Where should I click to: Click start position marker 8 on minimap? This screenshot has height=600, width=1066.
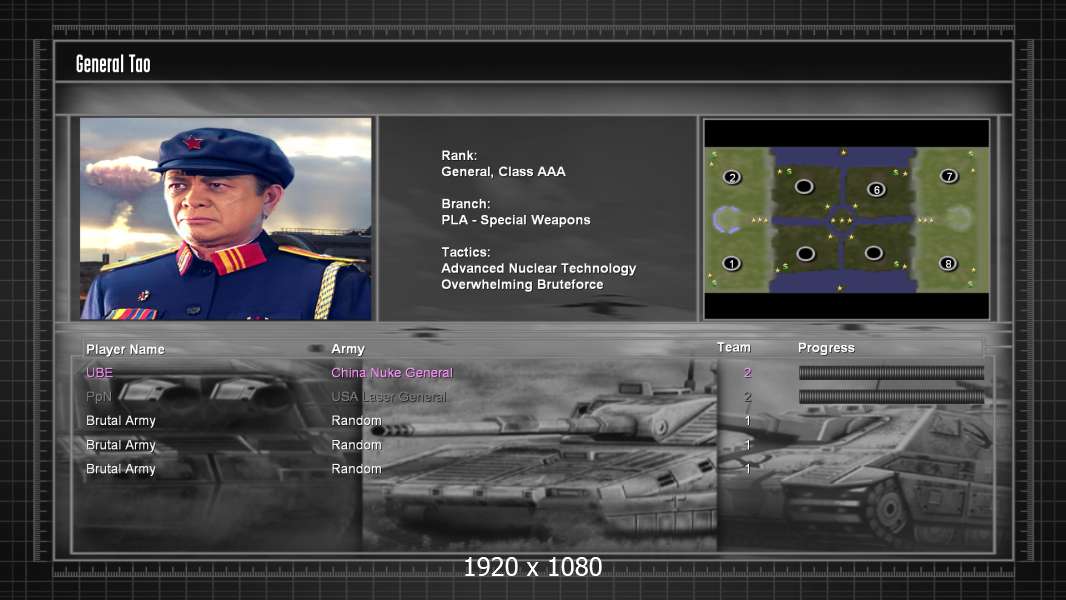pos(948,263)
